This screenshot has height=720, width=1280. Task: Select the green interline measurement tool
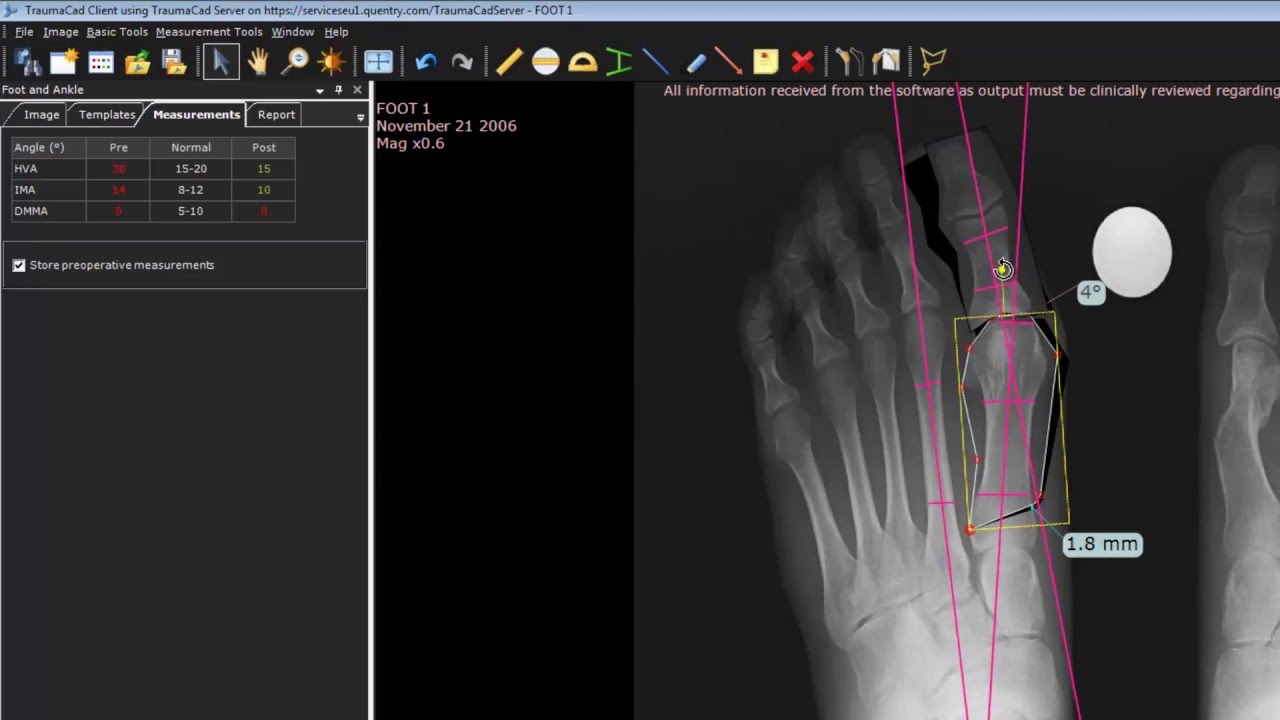point(619,62)
